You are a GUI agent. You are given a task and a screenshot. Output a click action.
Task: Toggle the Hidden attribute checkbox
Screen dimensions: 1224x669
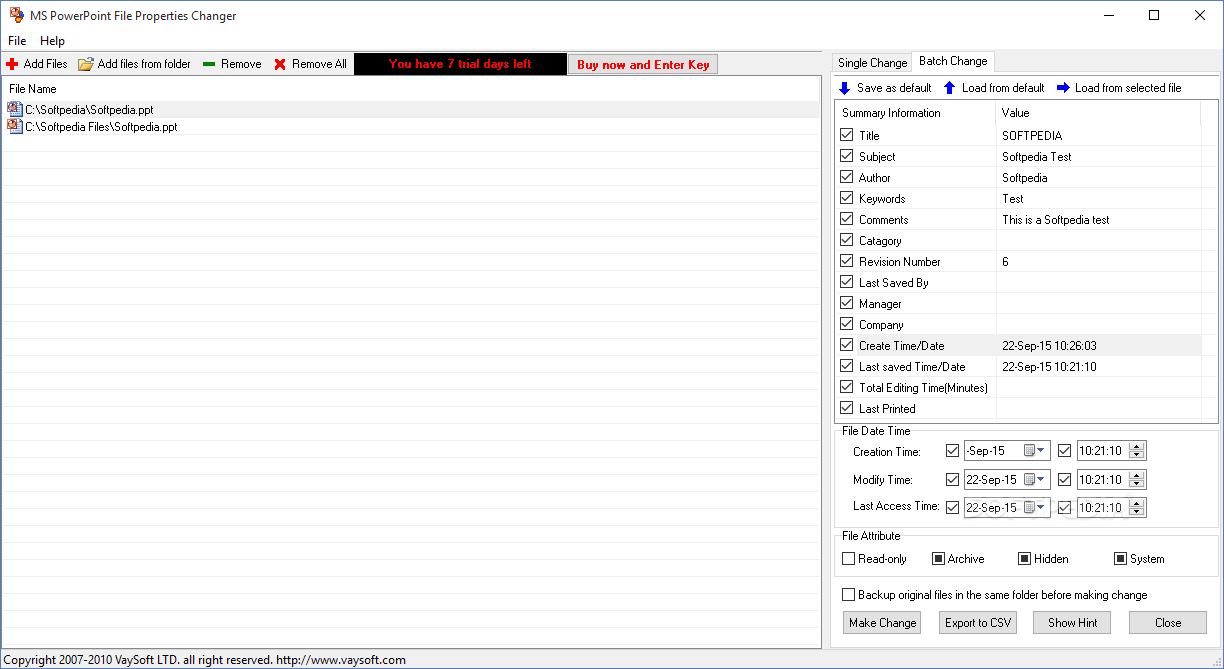click(x=1024, y=559)
